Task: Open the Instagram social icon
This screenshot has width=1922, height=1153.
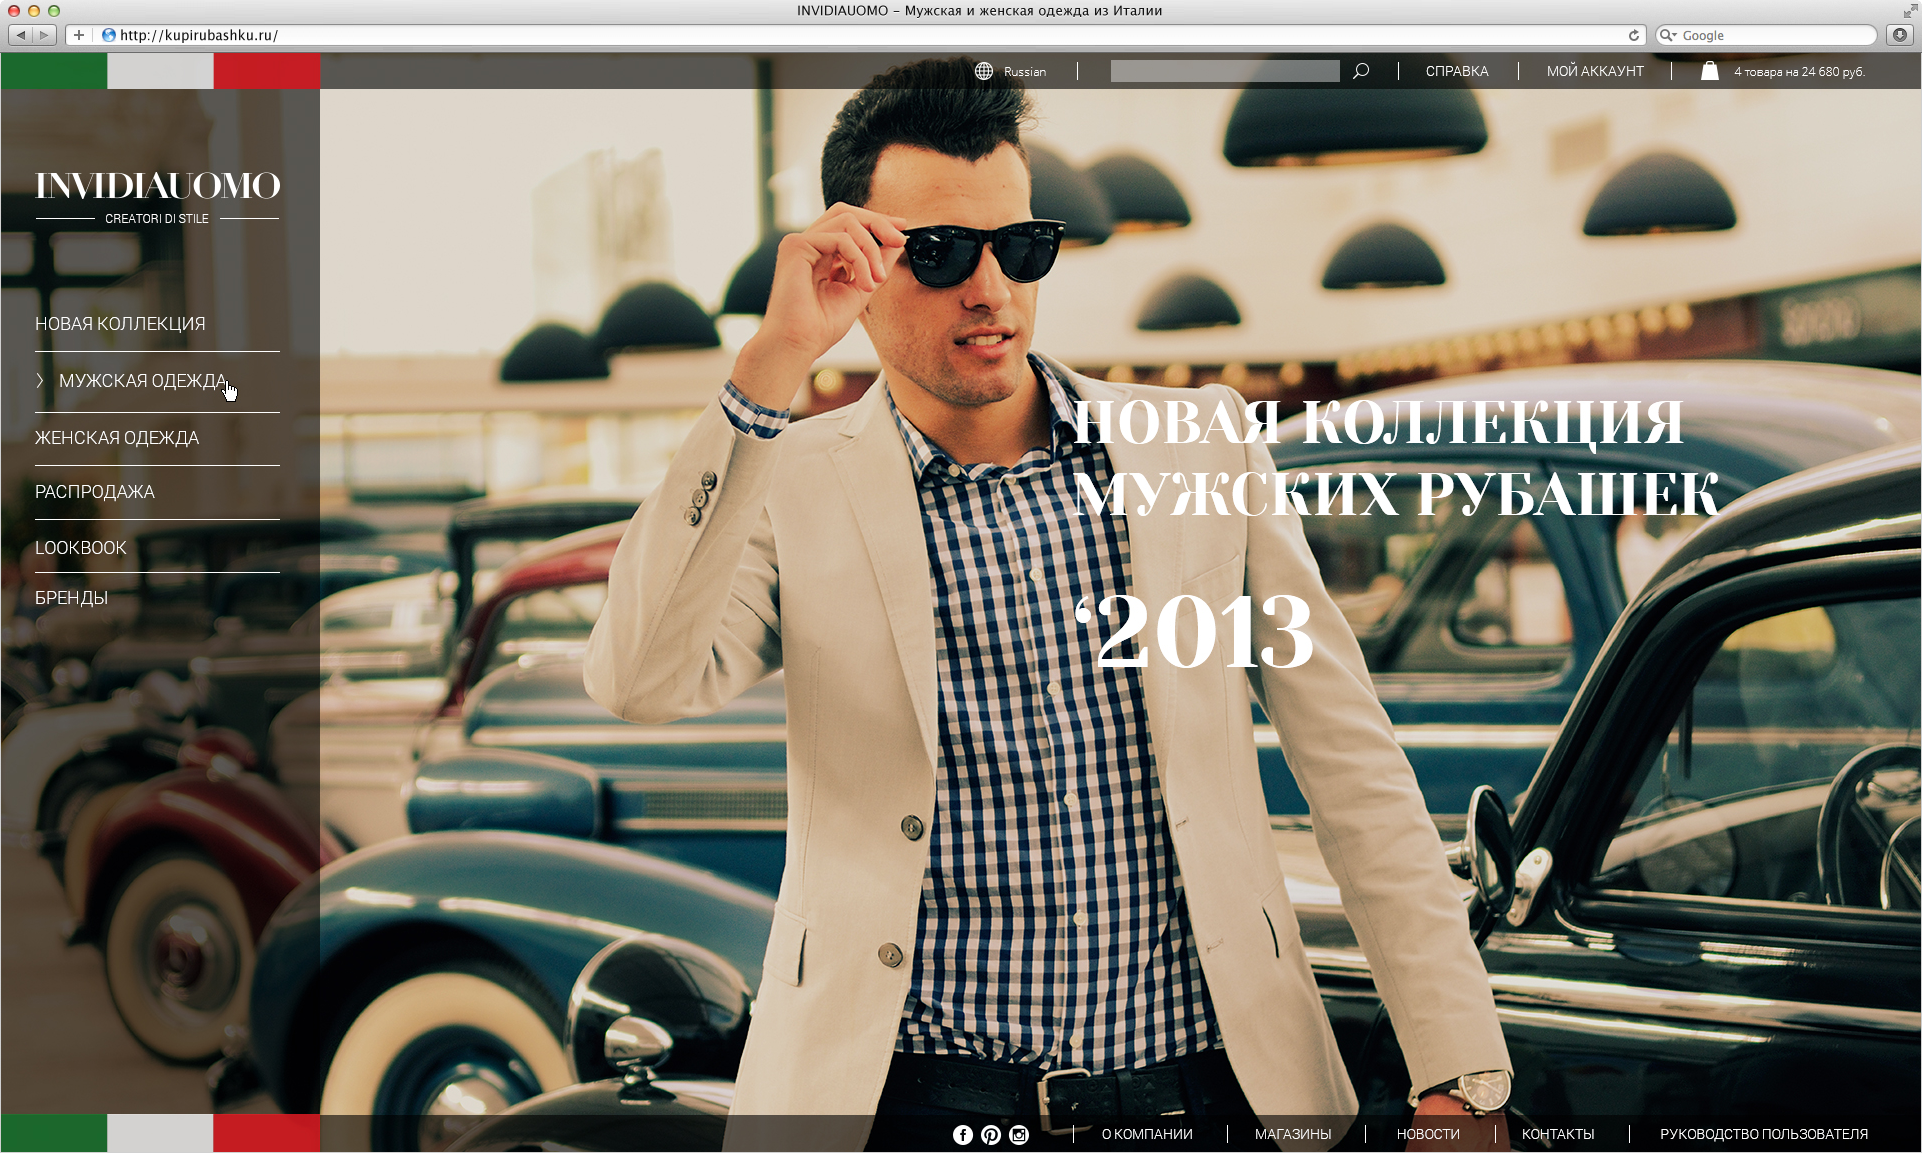Action: click(1019, 1134)
